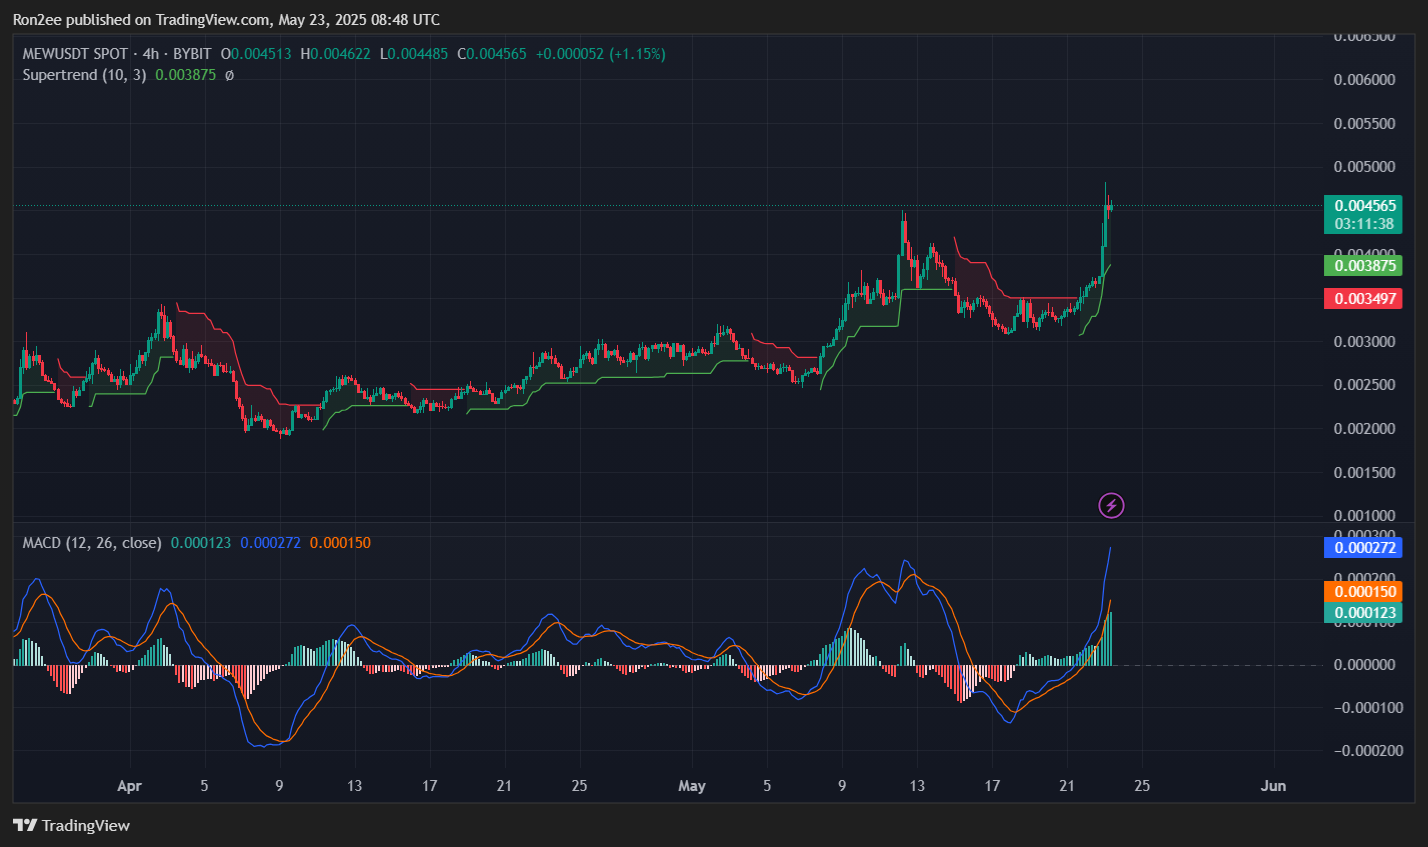The image size is (1428, 847).
Task: Click the orange 0.000150 signal value badge
Action: point(1363,591)
